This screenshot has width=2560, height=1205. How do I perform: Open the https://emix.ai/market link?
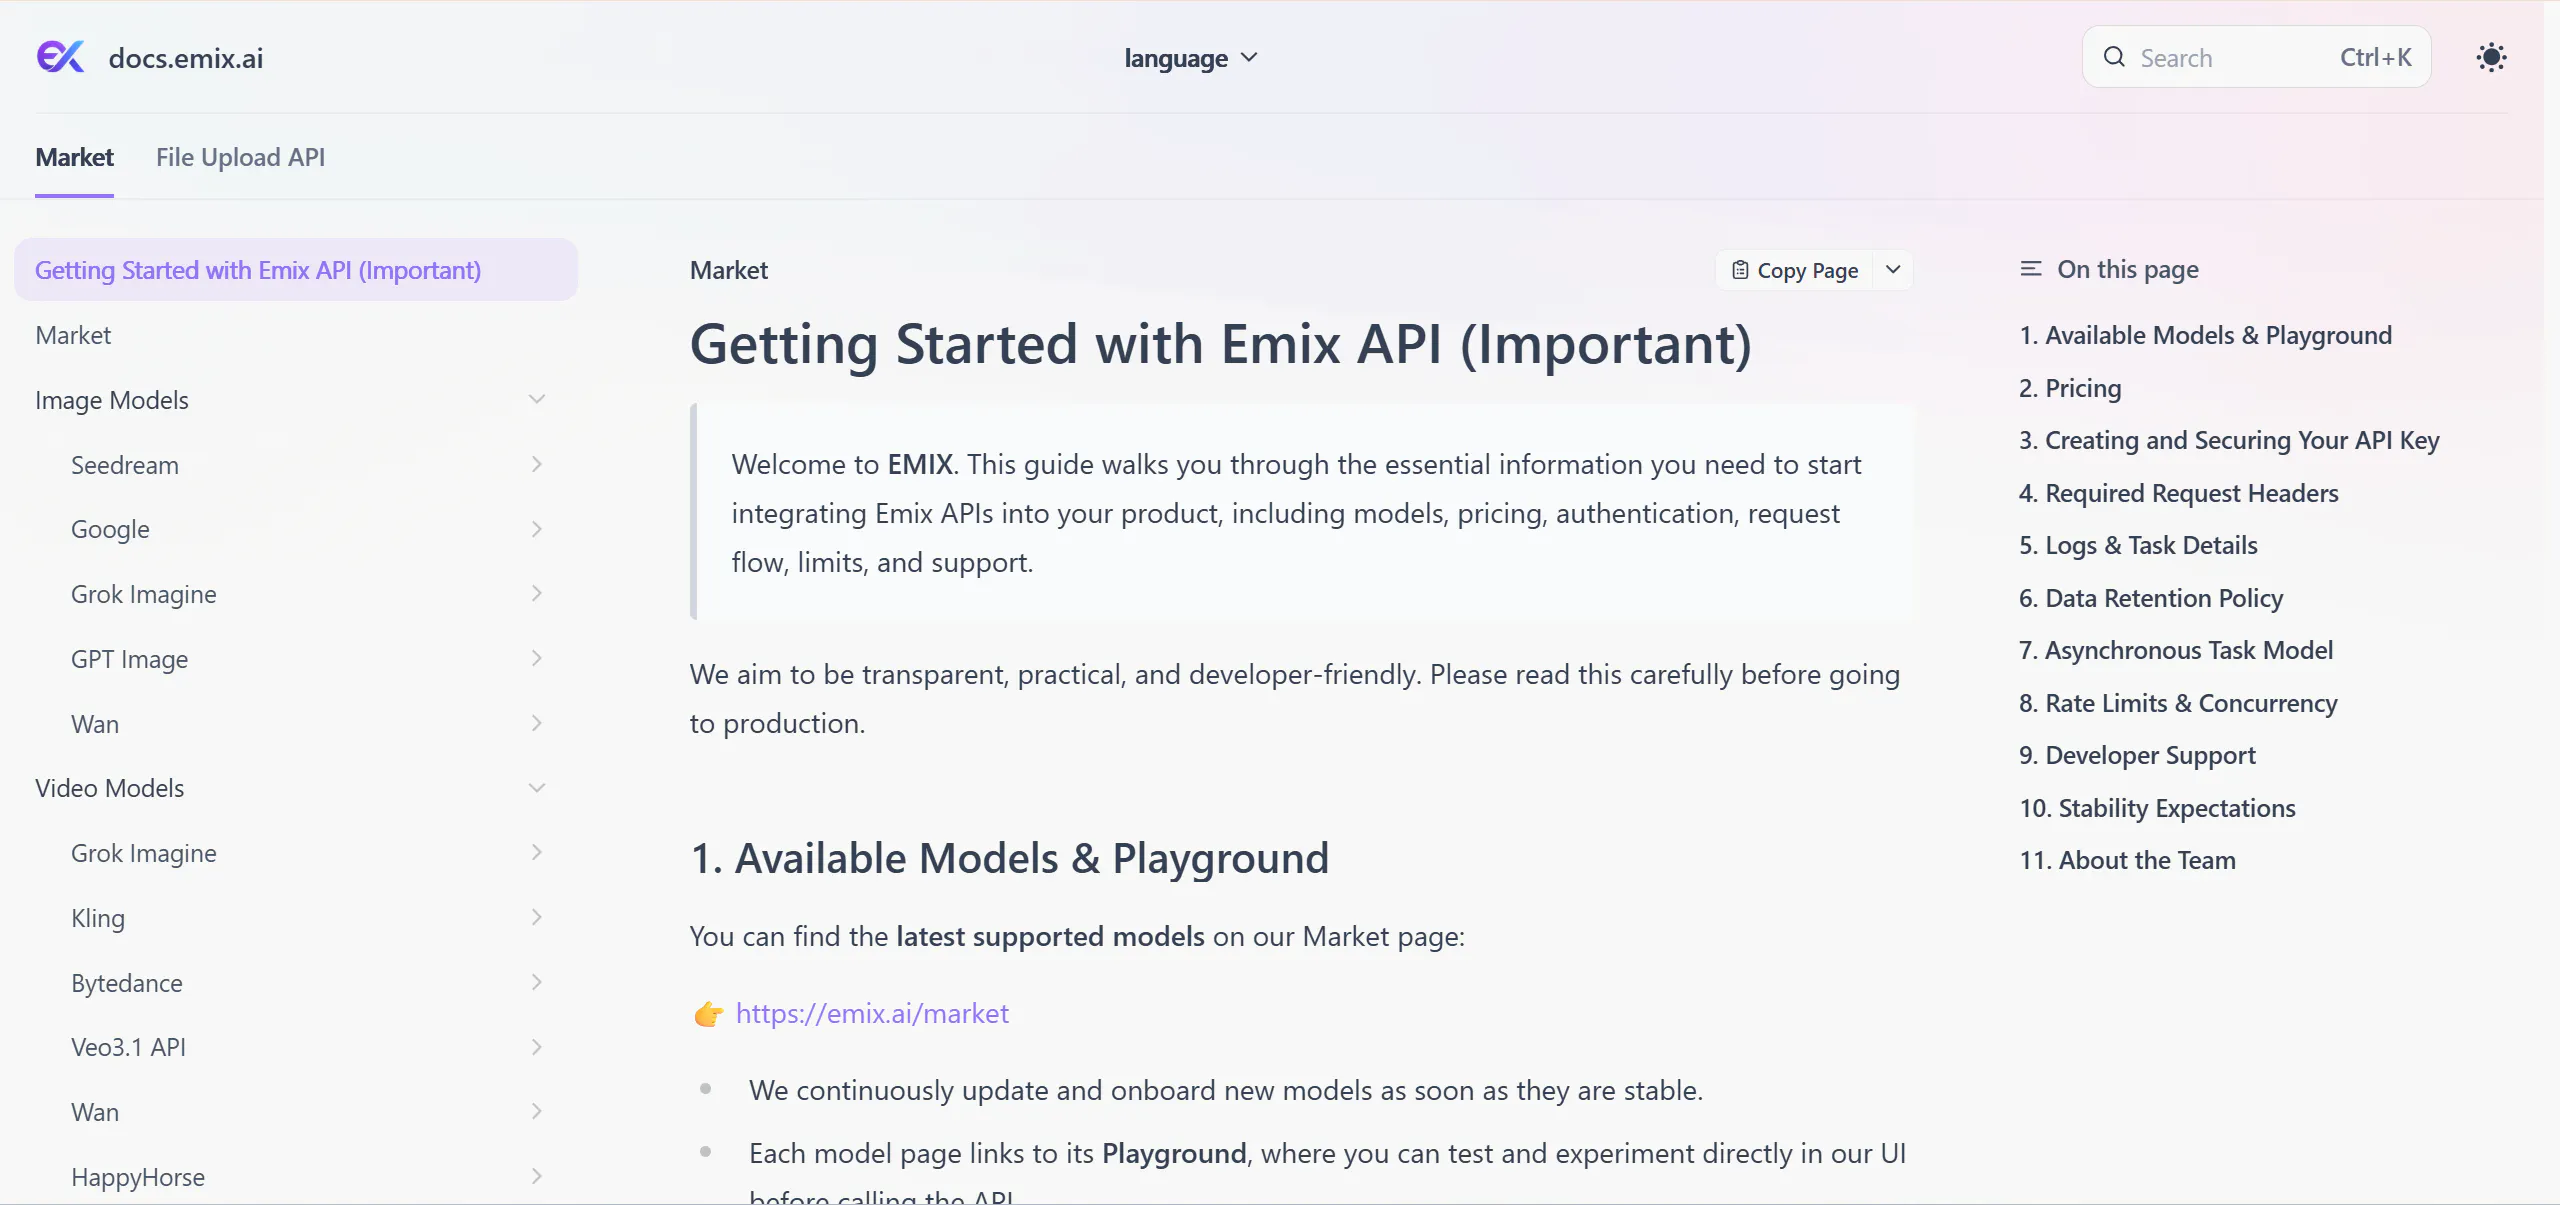point(872,1013)
